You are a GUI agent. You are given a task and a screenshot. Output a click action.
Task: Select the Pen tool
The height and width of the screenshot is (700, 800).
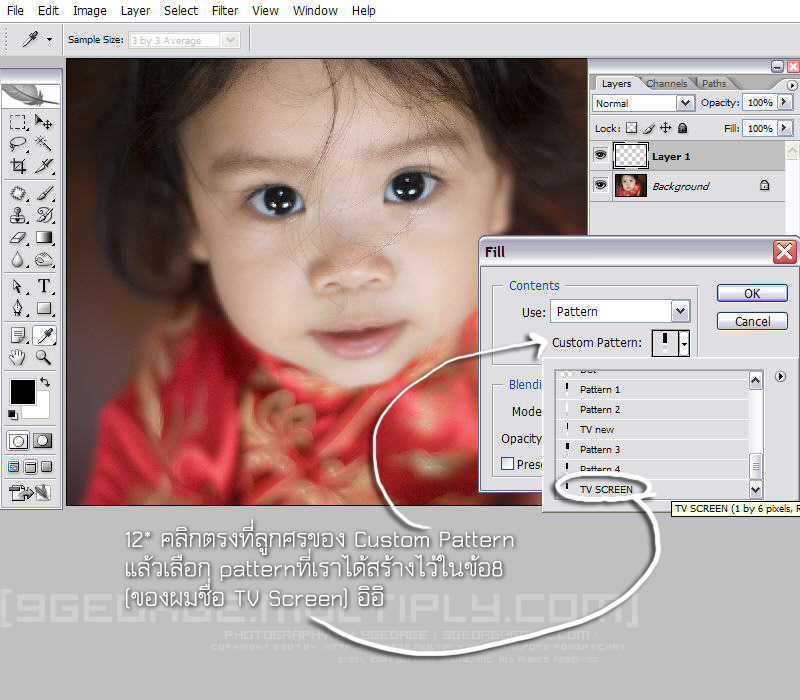click(18, 308)
